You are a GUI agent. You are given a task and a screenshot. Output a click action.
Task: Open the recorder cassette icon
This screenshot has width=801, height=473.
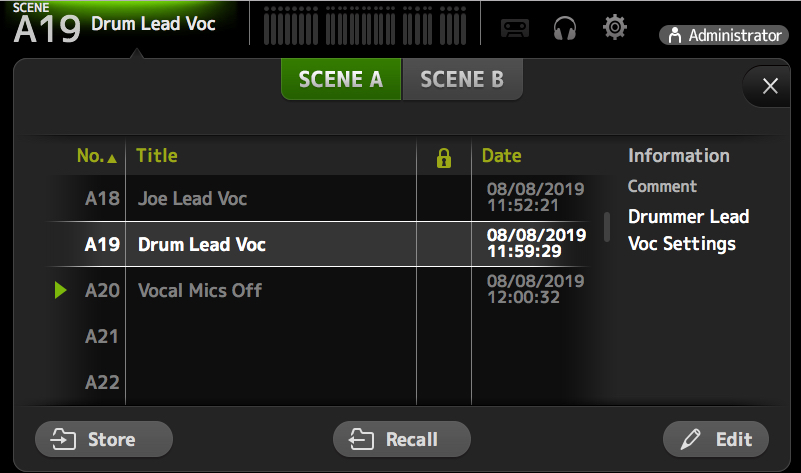tap(514, 29)
